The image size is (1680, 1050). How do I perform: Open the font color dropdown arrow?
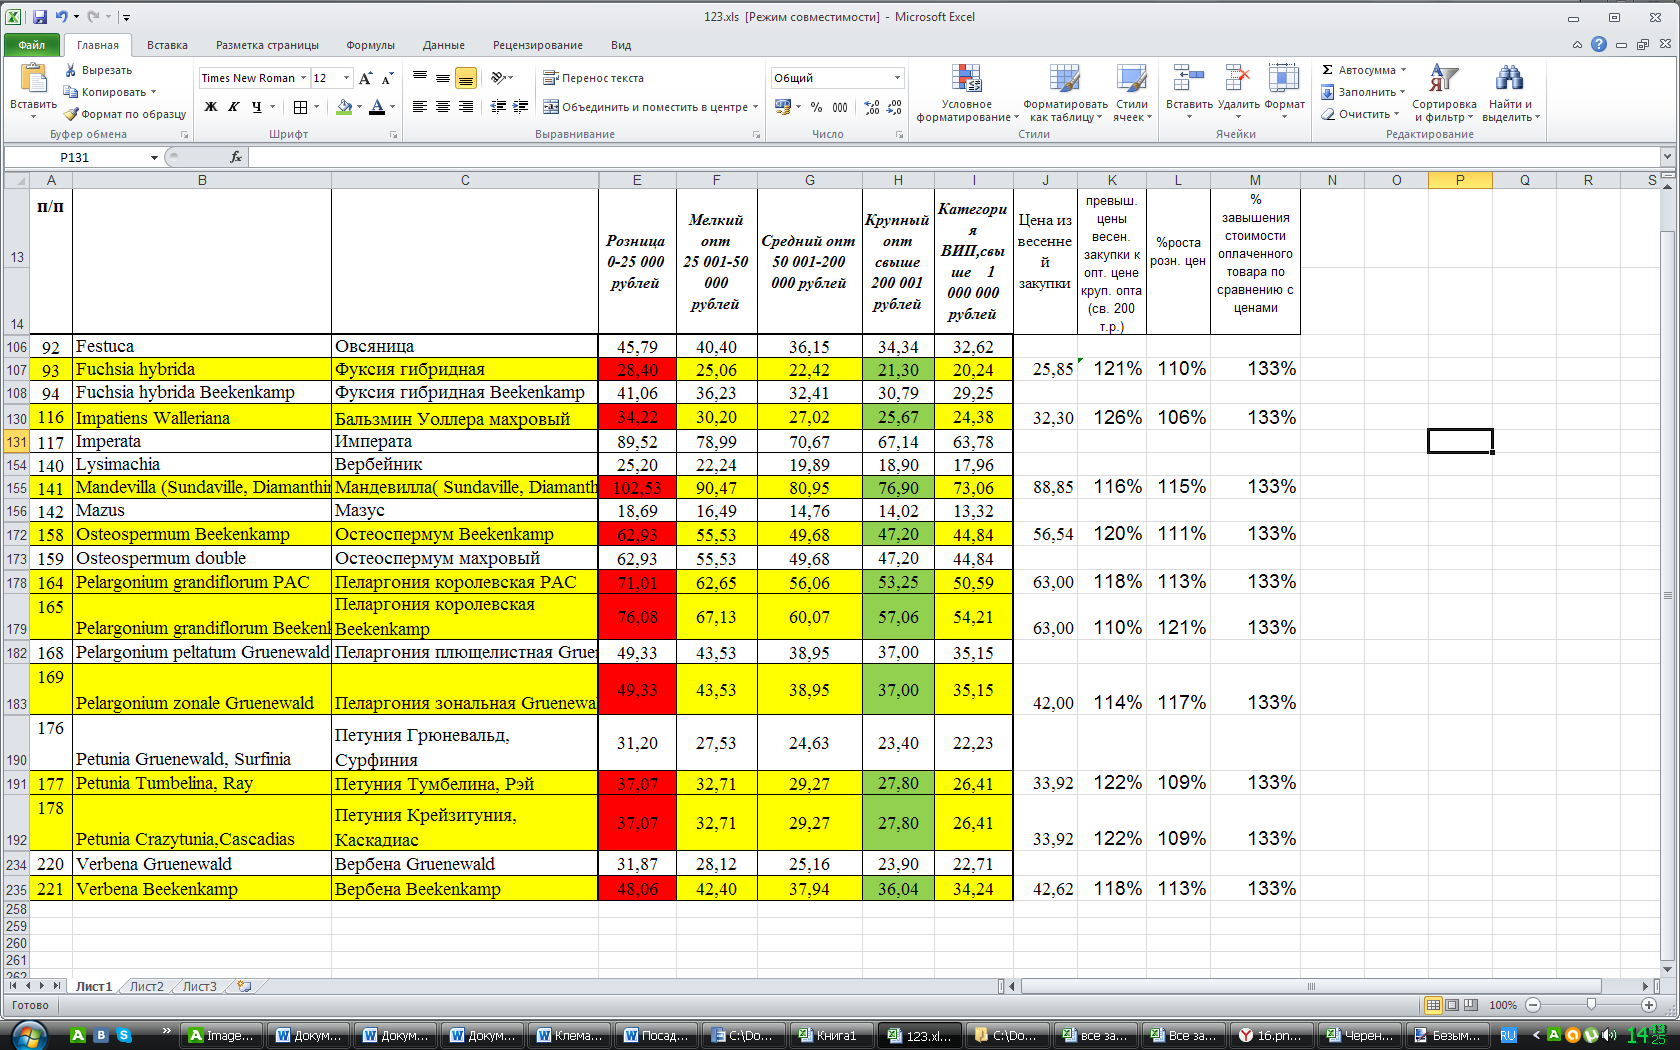coord(392,107)
